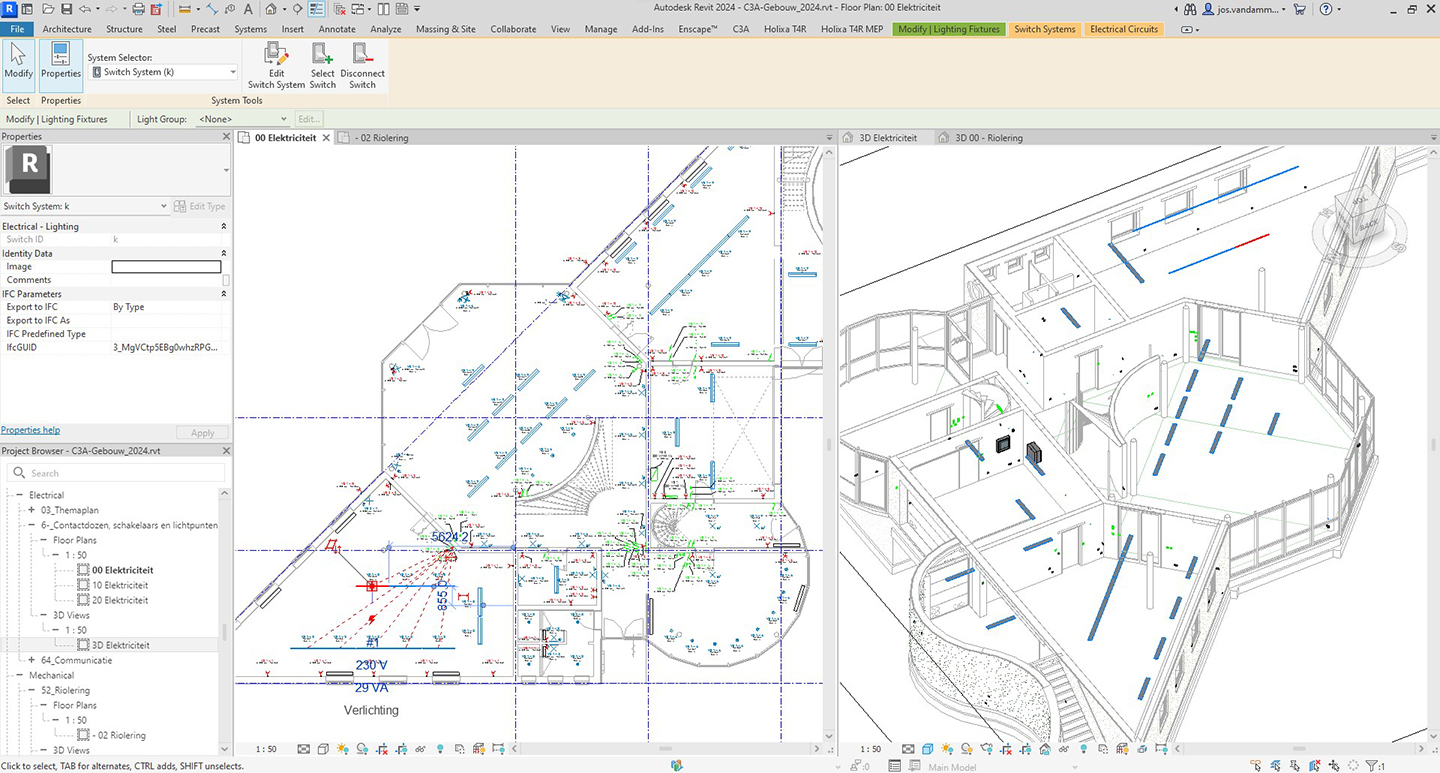Select the 3D Elektriciteit view in browser
1440x773 pixels.
pyautogui.click(x=121, y=645)
